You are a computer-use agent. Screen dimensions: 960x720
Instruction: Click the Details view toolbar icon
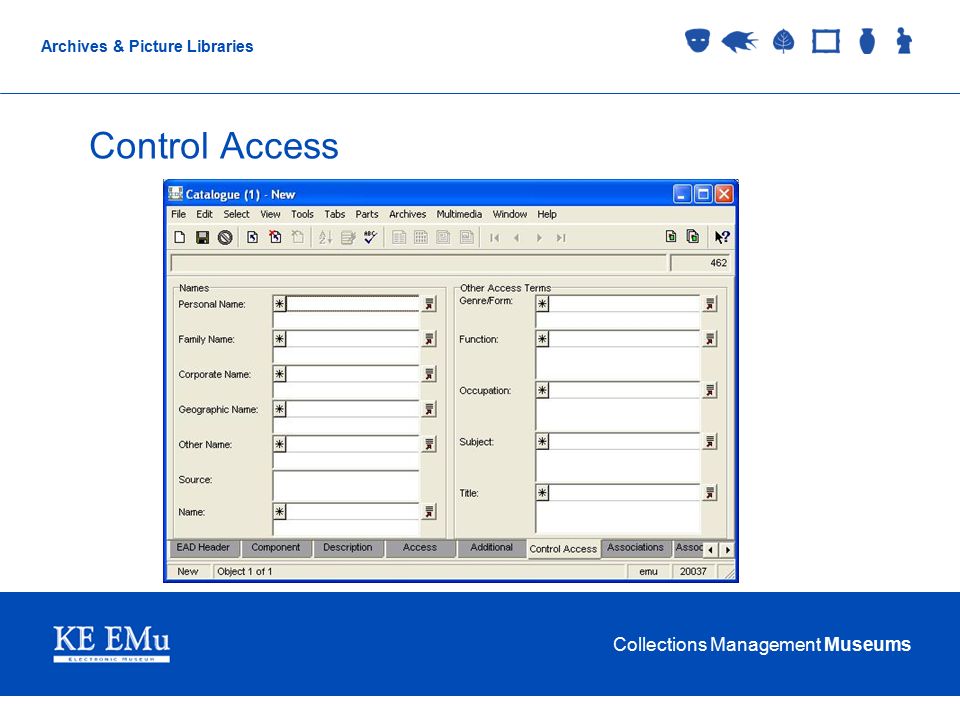[399, 238]
